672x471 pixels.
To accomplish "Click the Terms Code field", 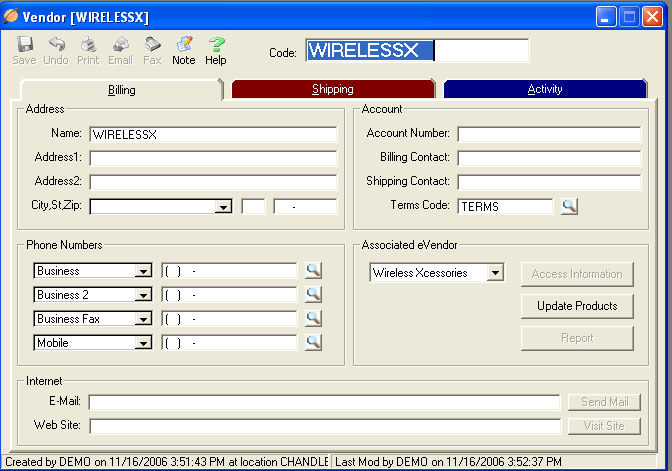I will click(x=505, y=206).
